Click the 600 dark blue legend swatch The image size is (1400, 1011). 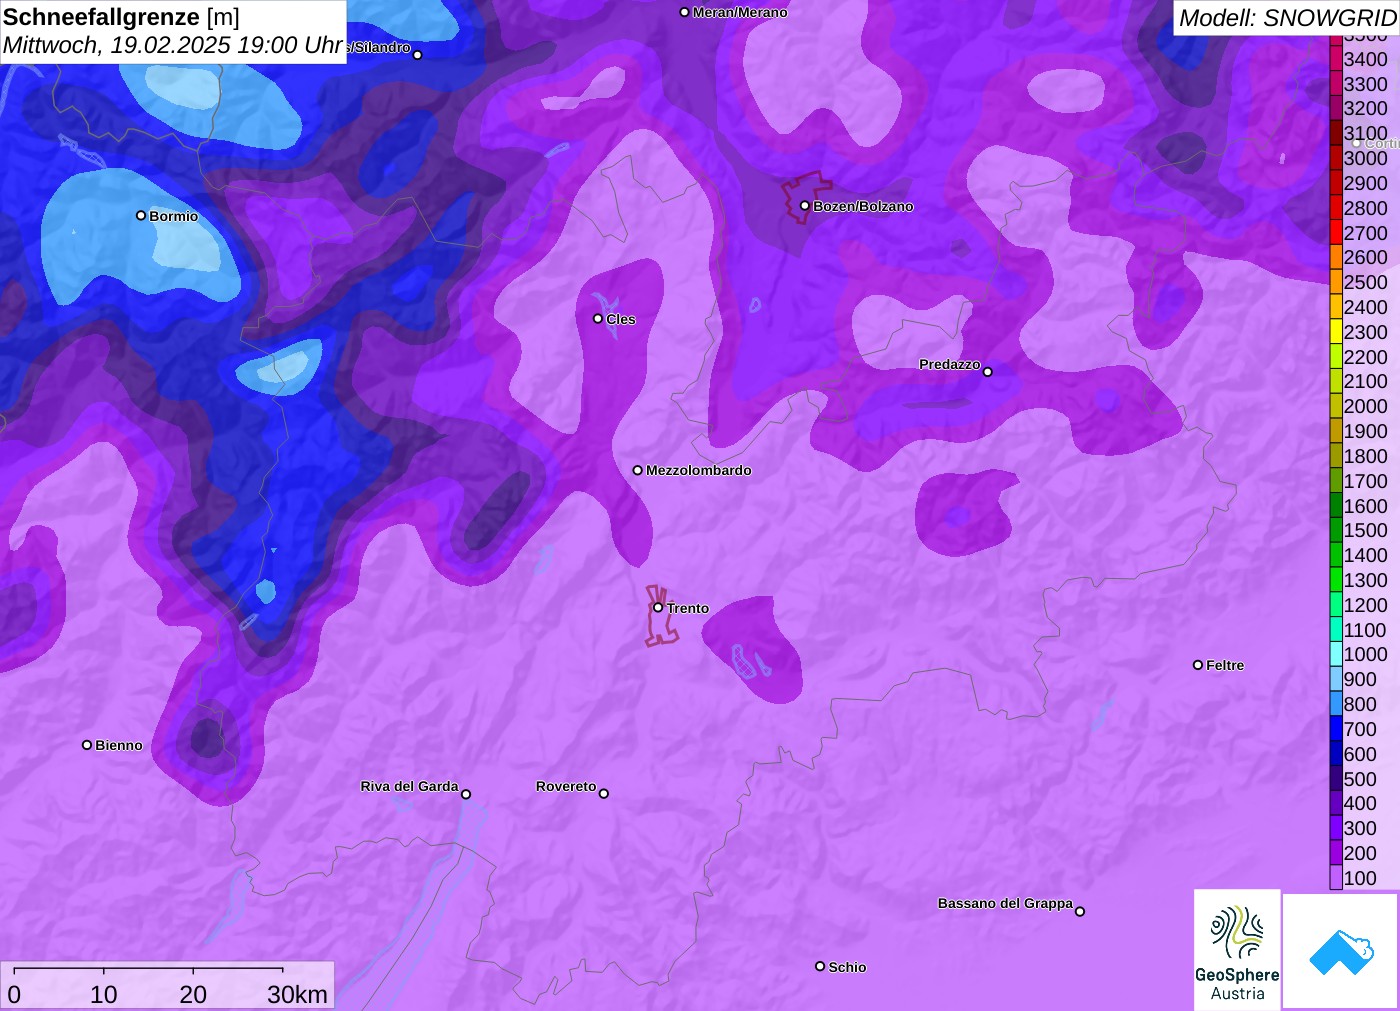(1336, 754)
